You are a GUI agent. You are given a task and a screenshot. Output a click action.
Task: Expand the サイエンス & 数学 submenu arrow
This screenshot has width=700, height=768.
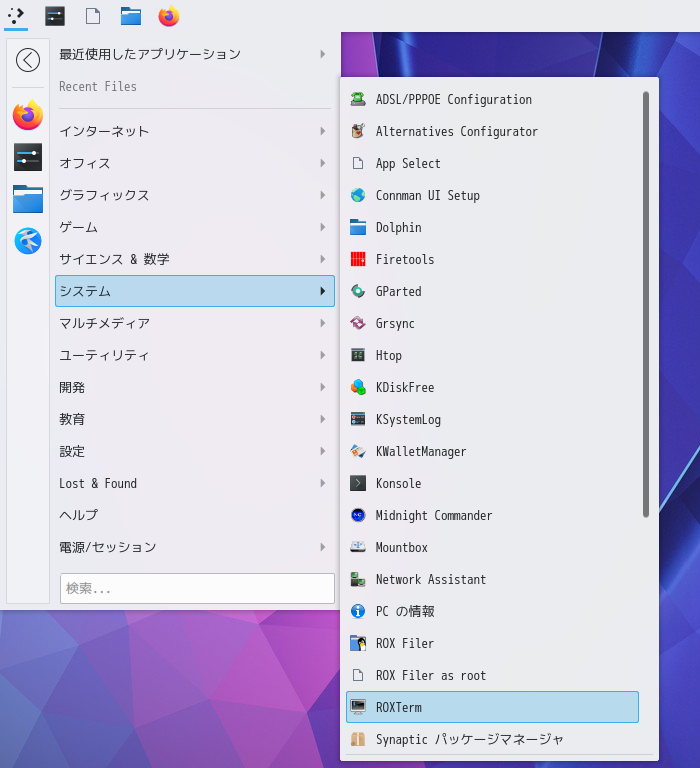pyautogui.click(x=323, y=259)
